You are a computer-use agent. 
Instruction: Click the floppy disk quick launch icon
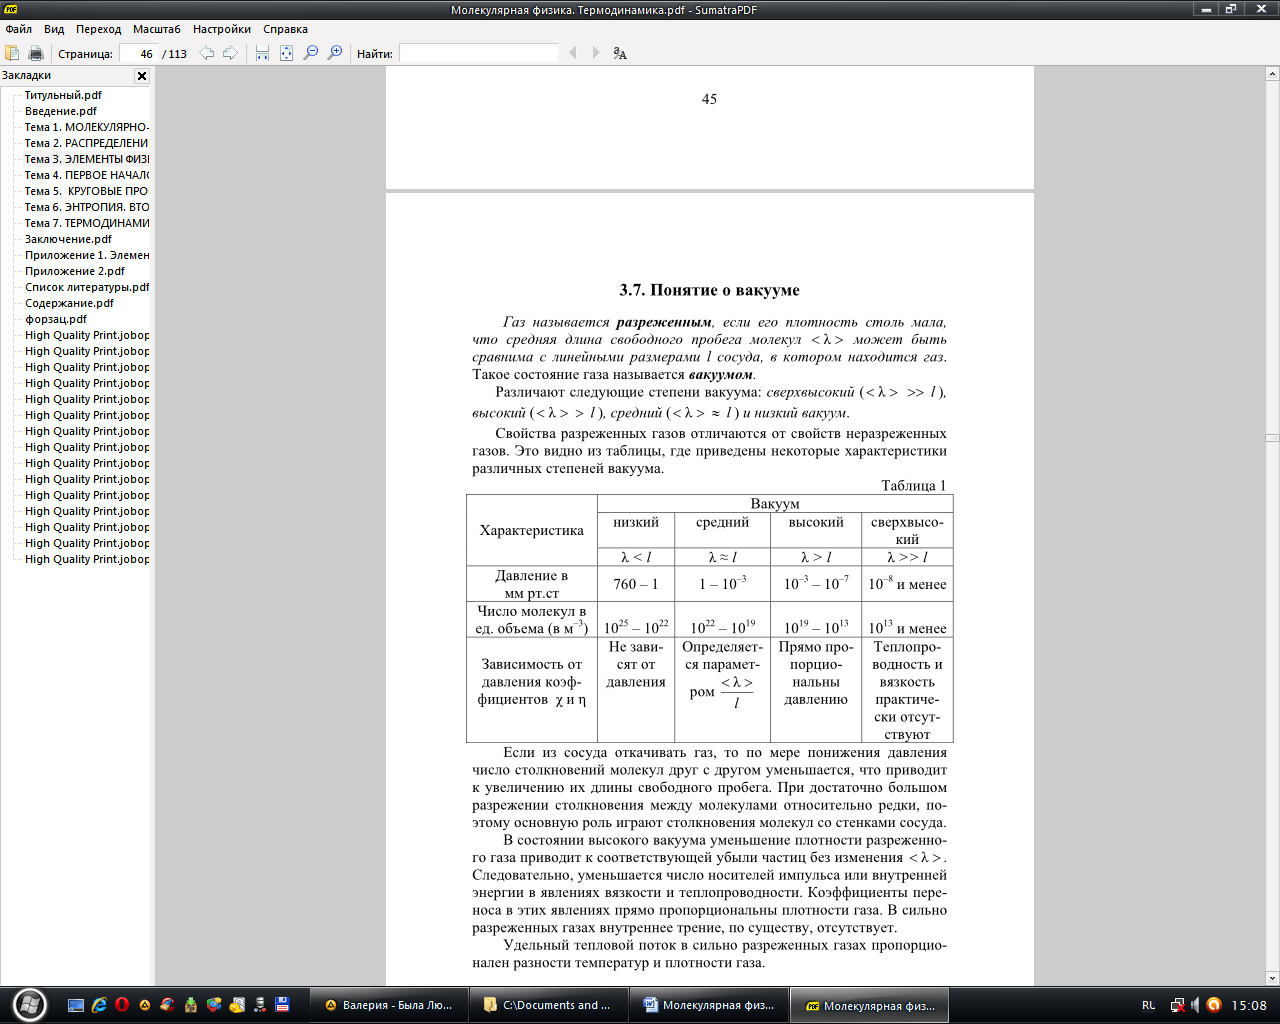coord(283,1005)
